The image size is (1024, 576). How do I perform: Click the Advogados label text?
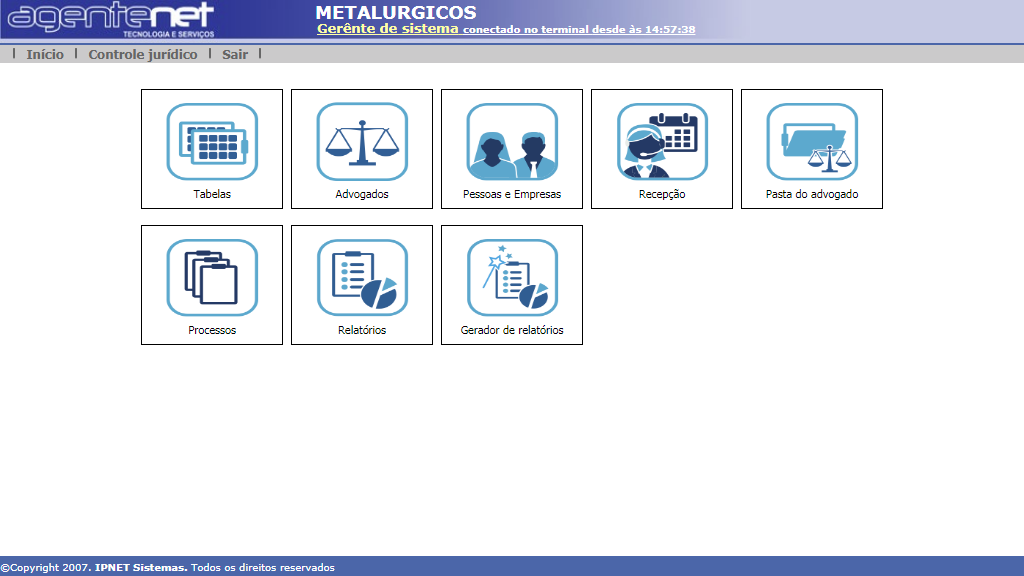tap(362, 194)
